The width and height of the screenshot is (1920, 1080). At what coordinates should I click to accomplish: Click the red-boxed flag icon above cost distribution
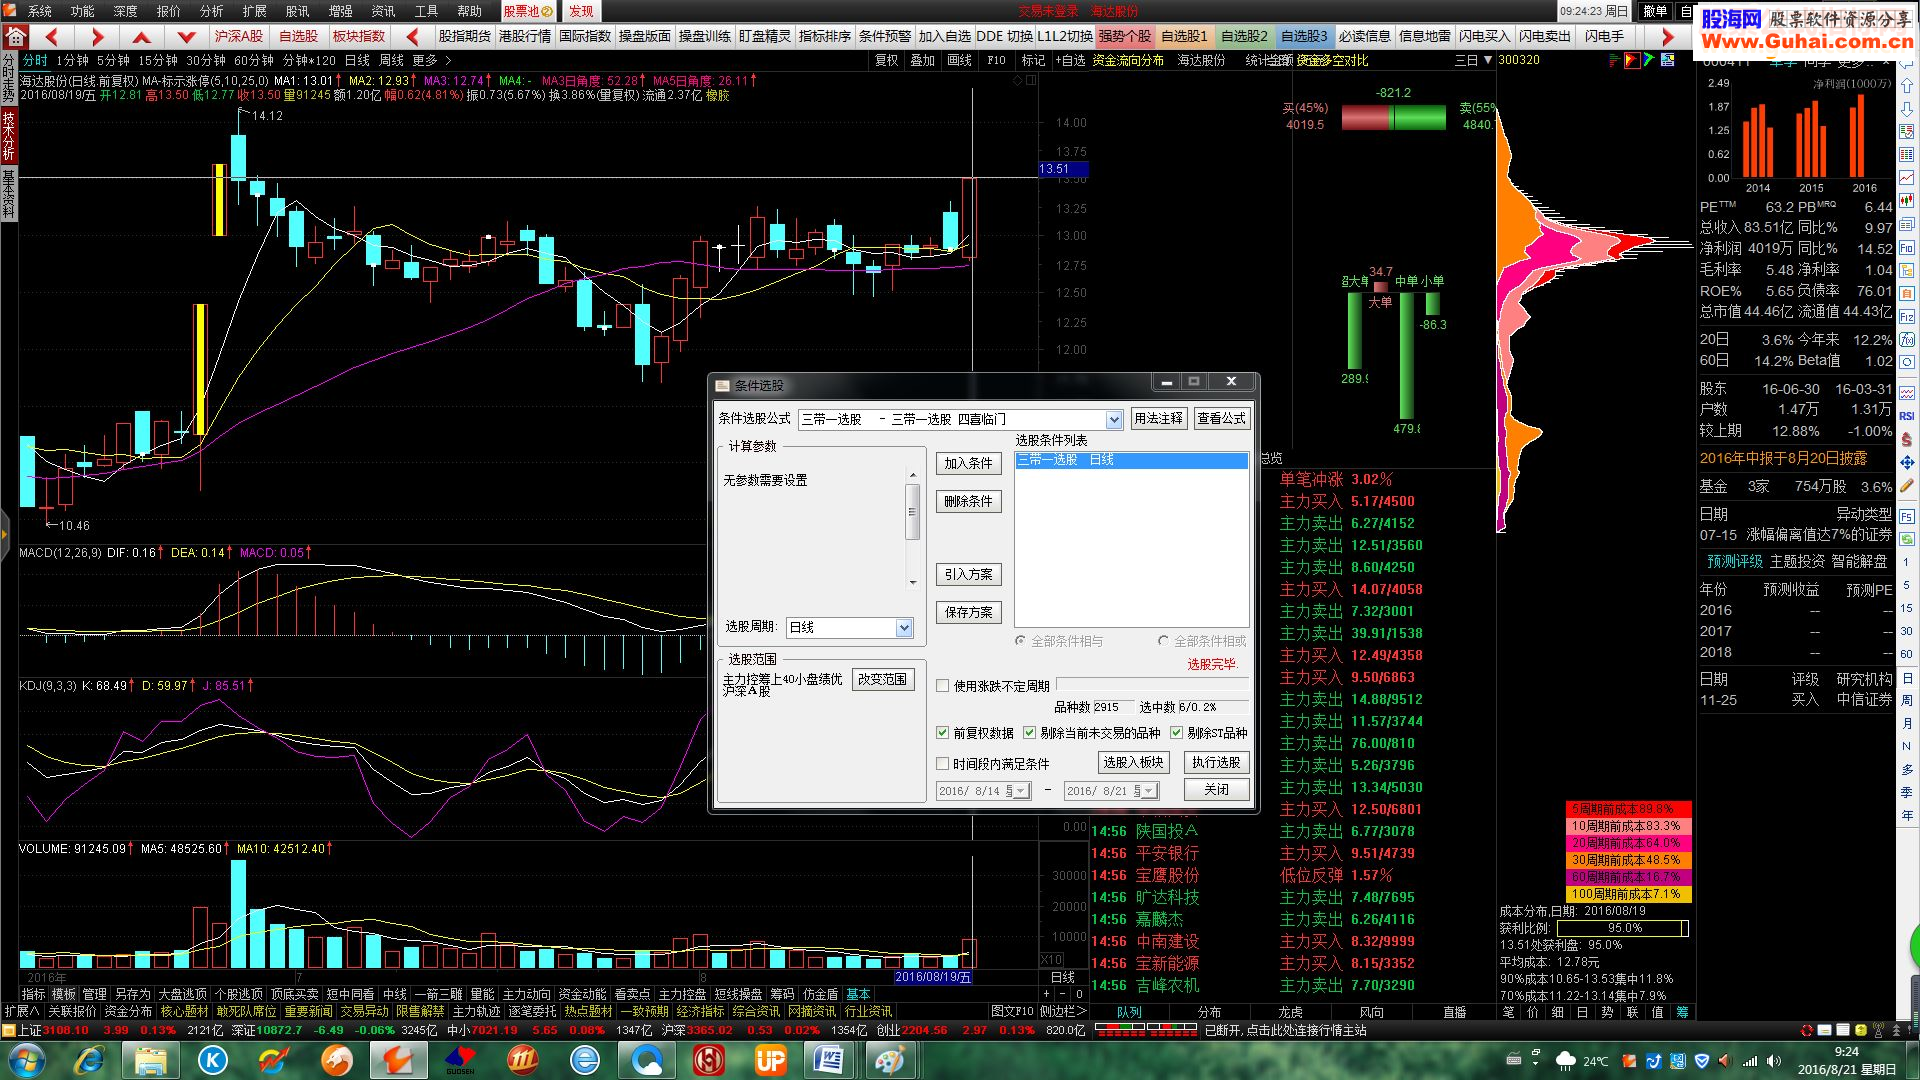(x=1632, y=60)
